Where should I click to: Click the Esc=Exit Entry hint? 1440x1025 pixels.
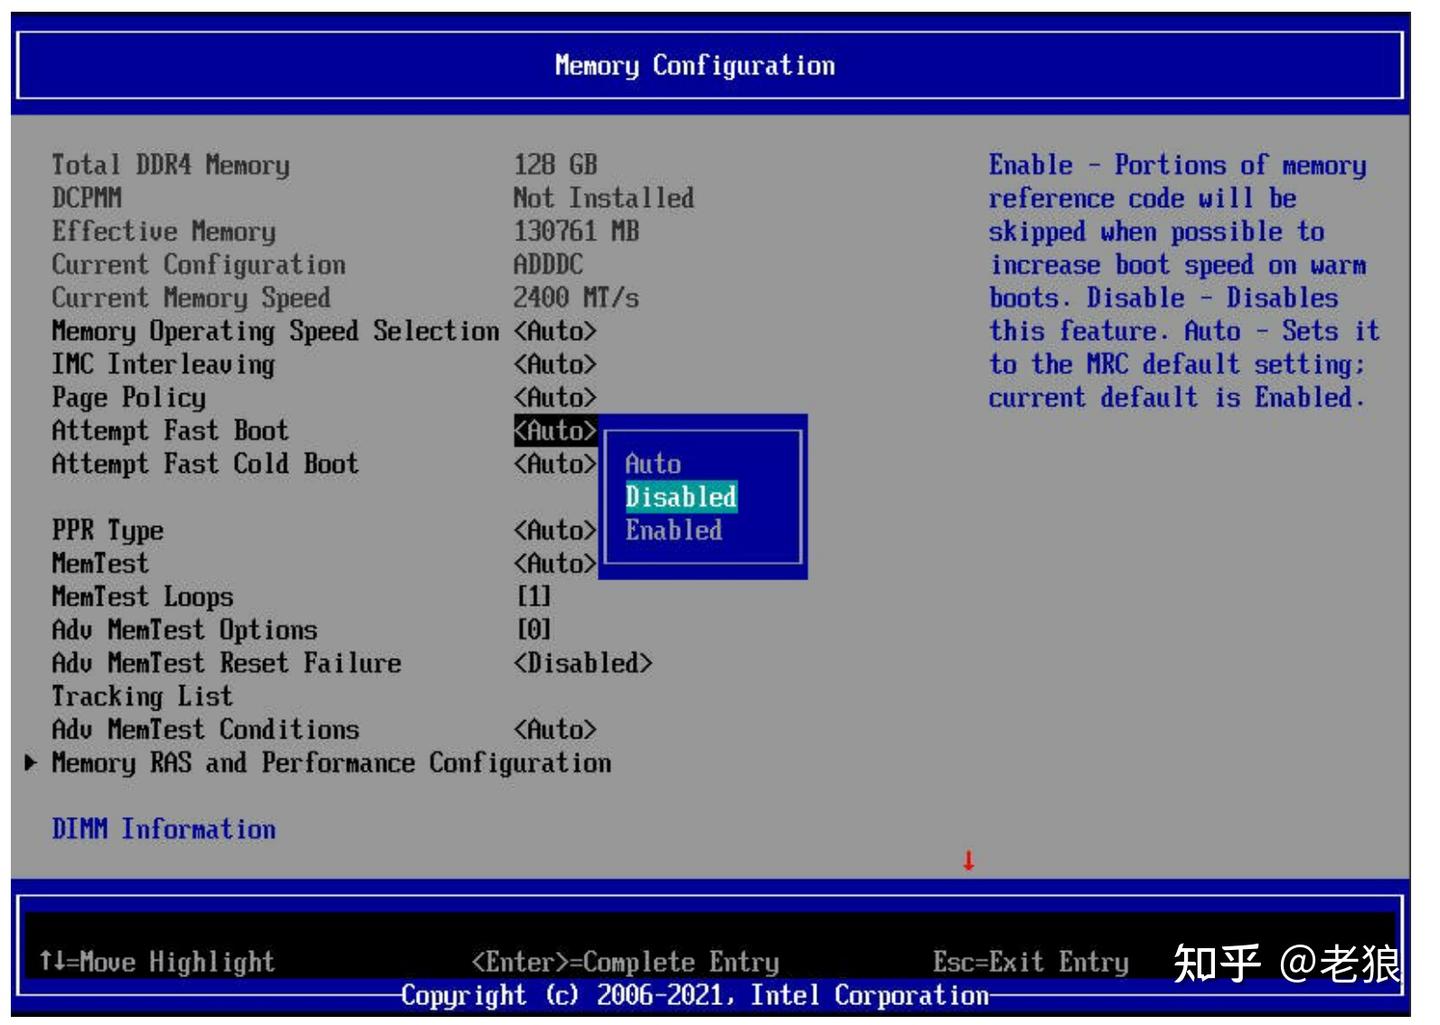(x=1031, y=962)
